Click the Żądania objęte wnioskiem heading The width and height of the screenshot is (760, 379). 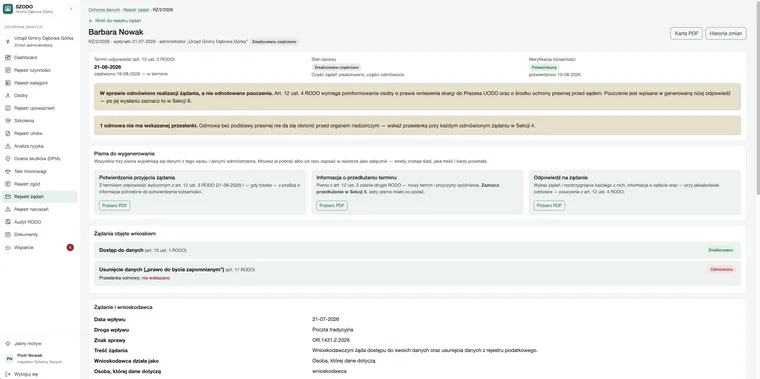coord(125,234)
